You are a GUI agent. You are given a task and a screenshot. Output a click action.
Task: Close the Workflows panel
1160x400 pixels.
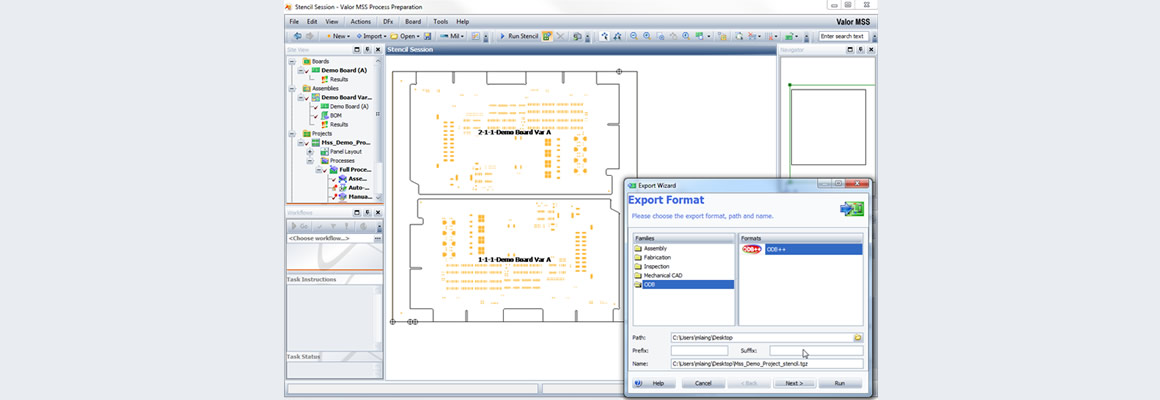(377, 213)
